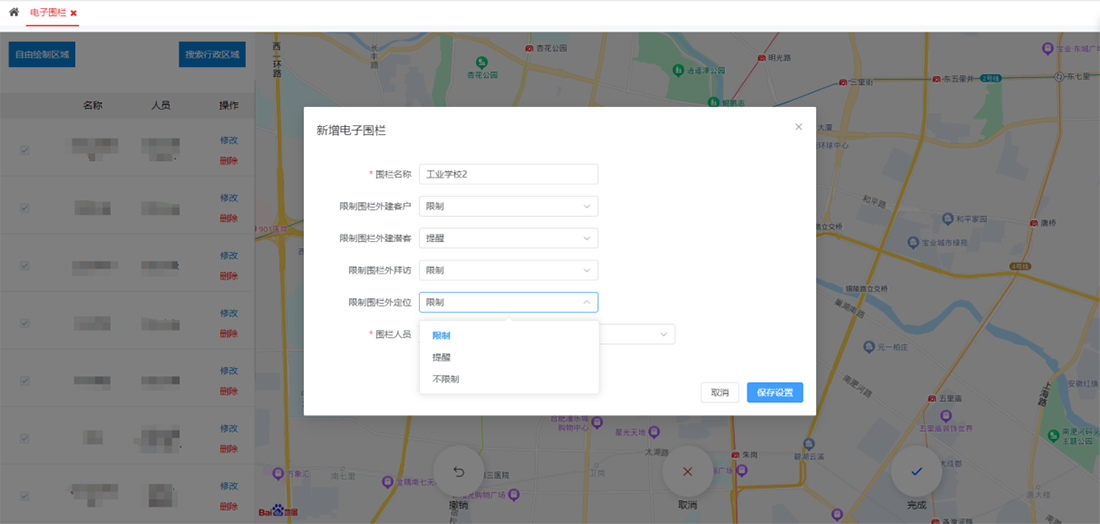This screenshot has width=1100, height=524.
Task: Close the 电子围栏 tab with red x
Action: point(74,13)
